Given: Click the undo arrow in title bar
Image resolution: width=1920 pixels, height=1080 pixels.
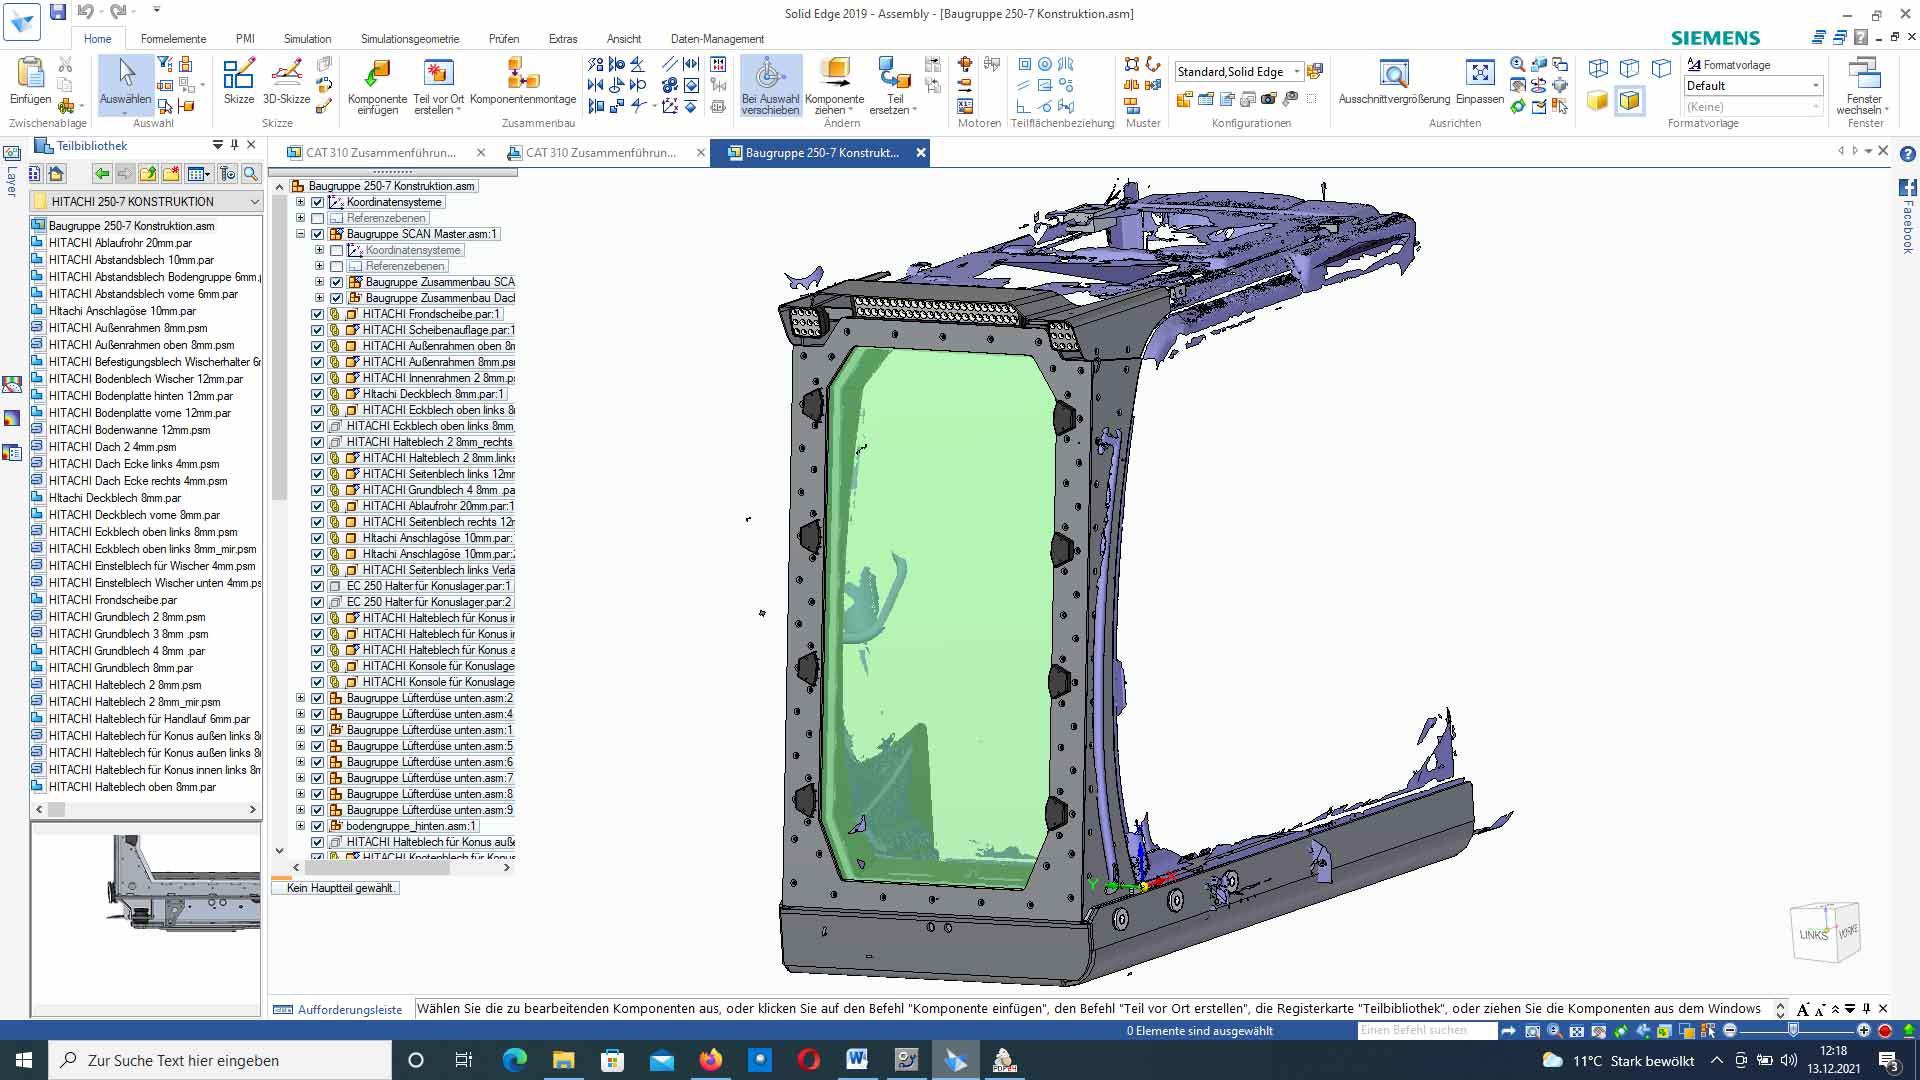Looking at the screenshot, I should [86, 12].
